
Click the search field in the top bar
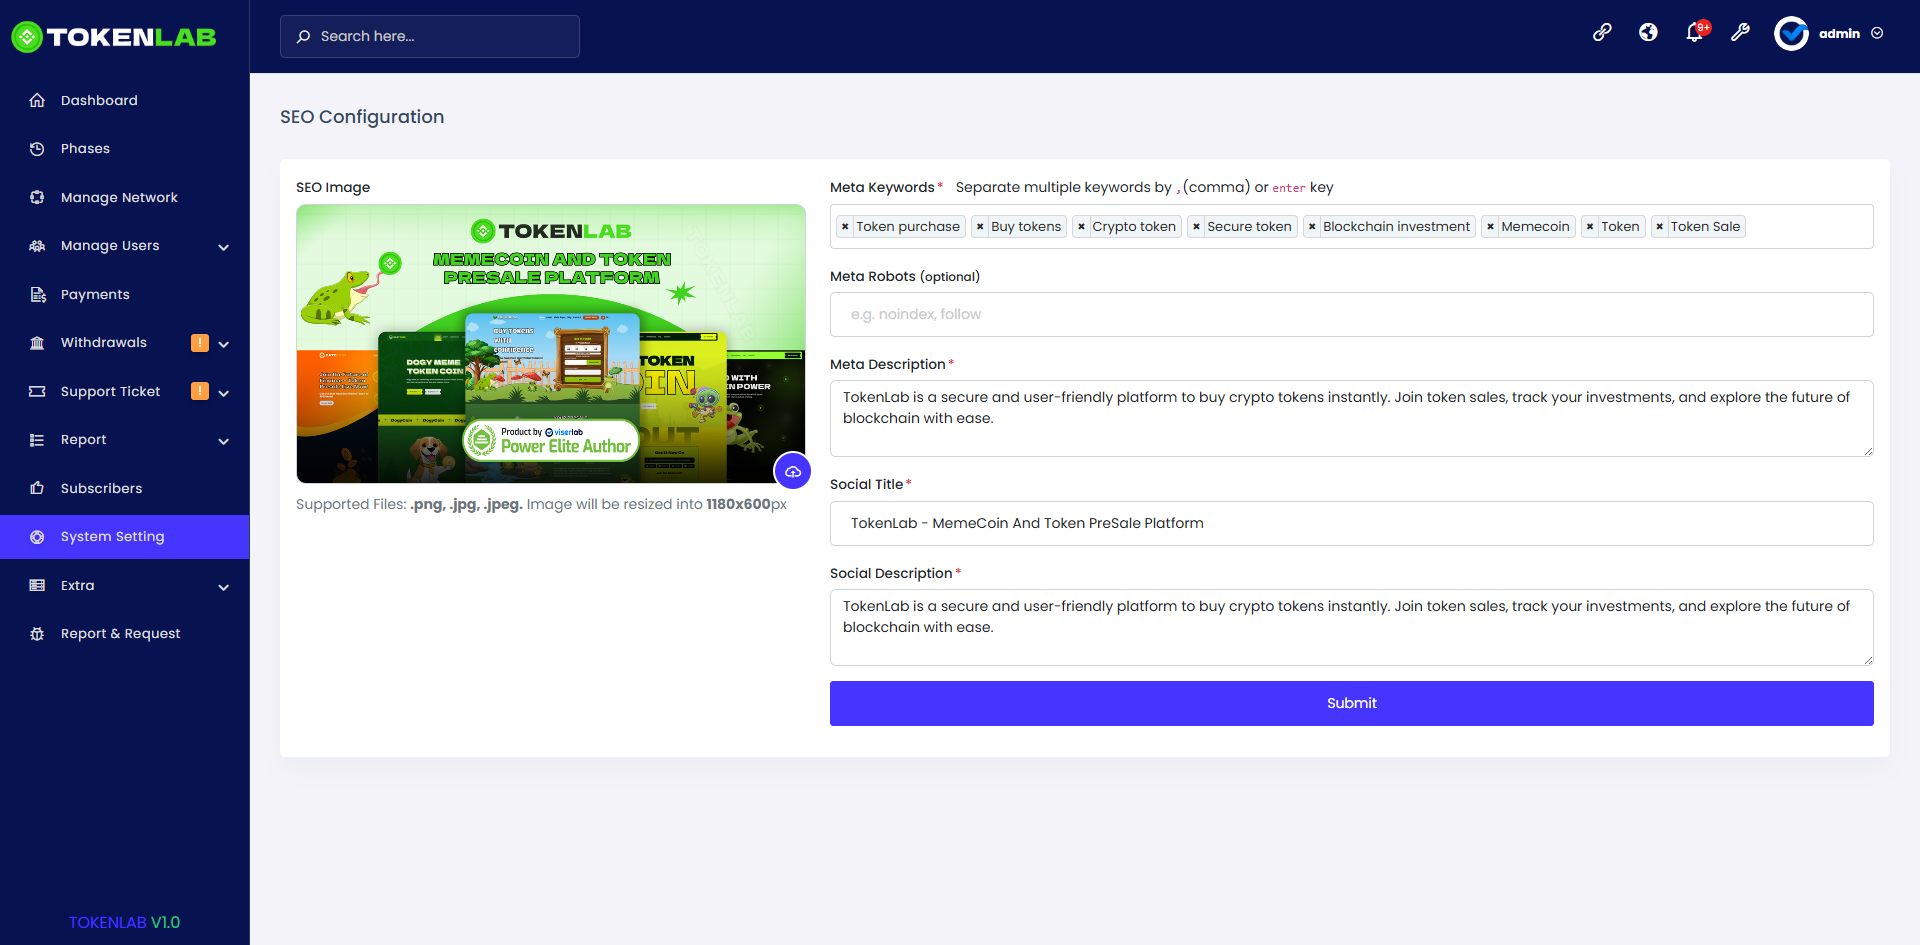click(429, 36)
